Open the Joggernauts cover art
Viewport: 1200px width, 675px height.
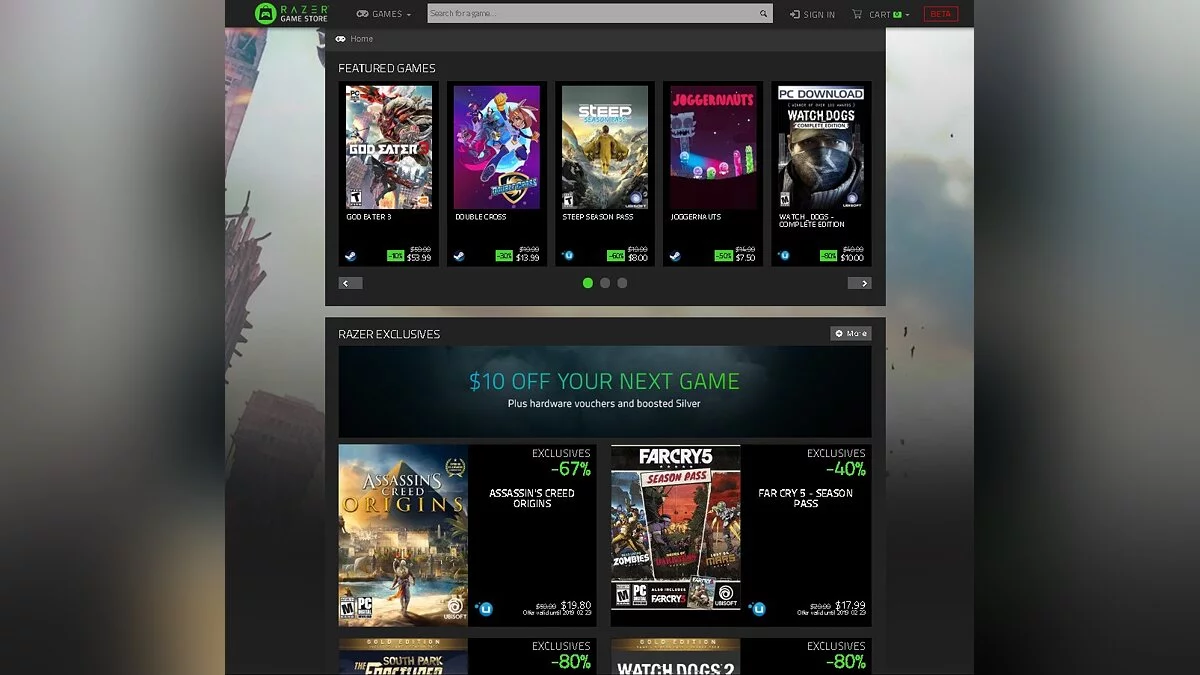pyautogui.click(x=713, y=147)
